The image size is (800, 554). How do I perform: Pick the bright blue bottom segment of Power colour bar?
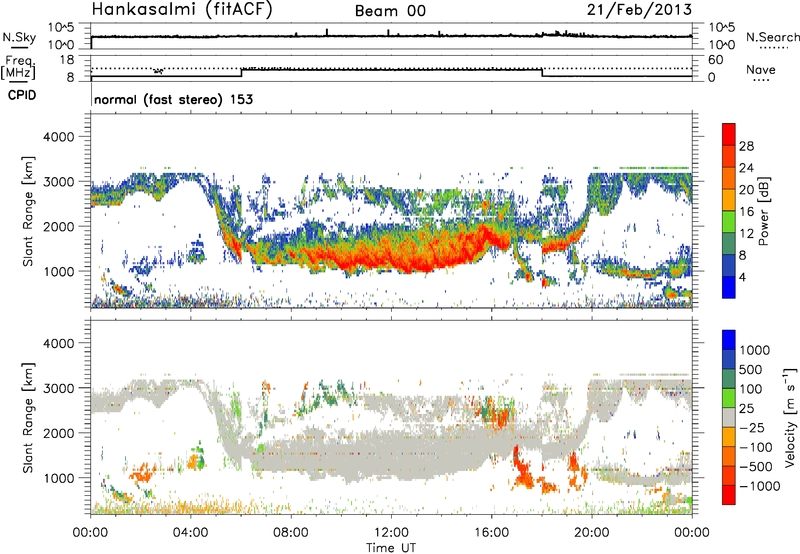[729, 287]
